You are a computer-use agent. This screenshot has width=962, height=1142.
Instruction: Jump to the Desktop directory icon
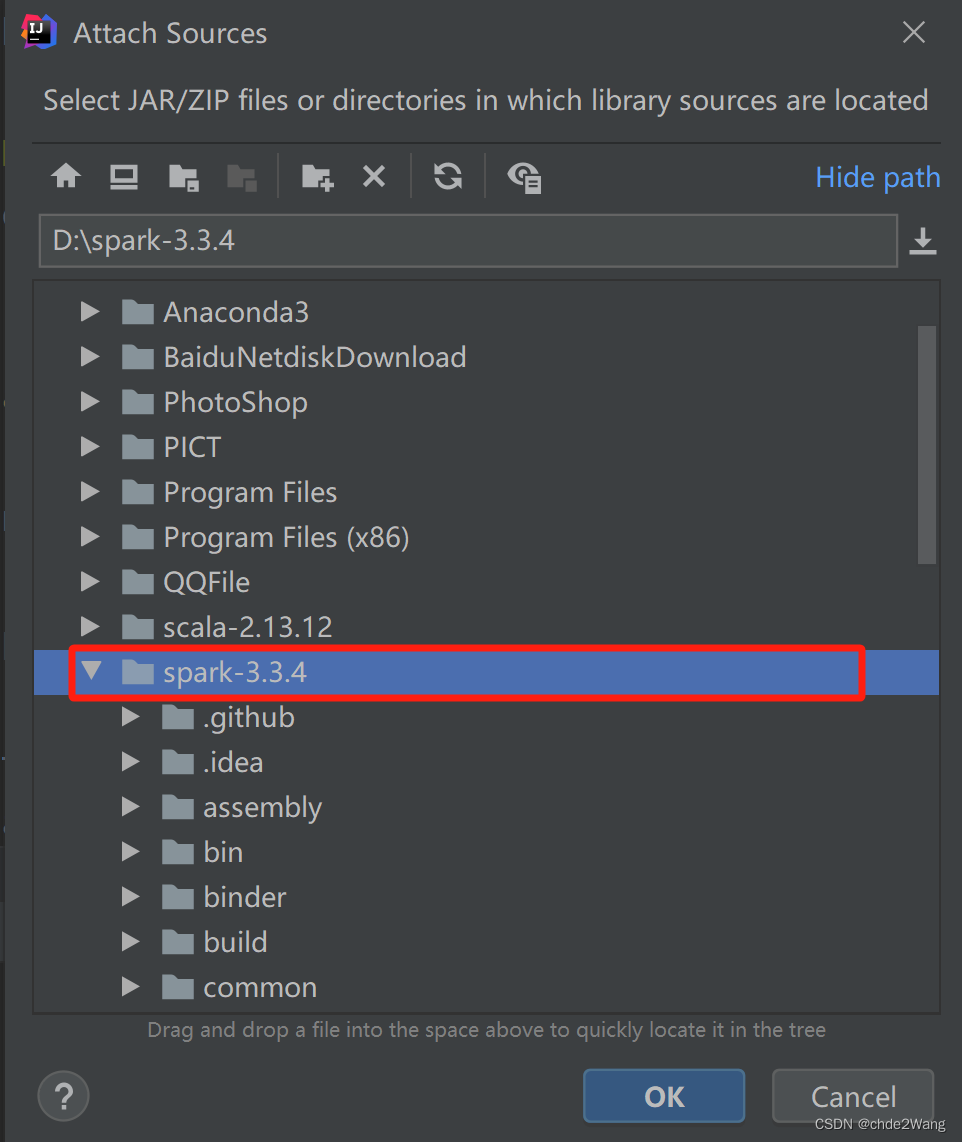tap(124, 176)
